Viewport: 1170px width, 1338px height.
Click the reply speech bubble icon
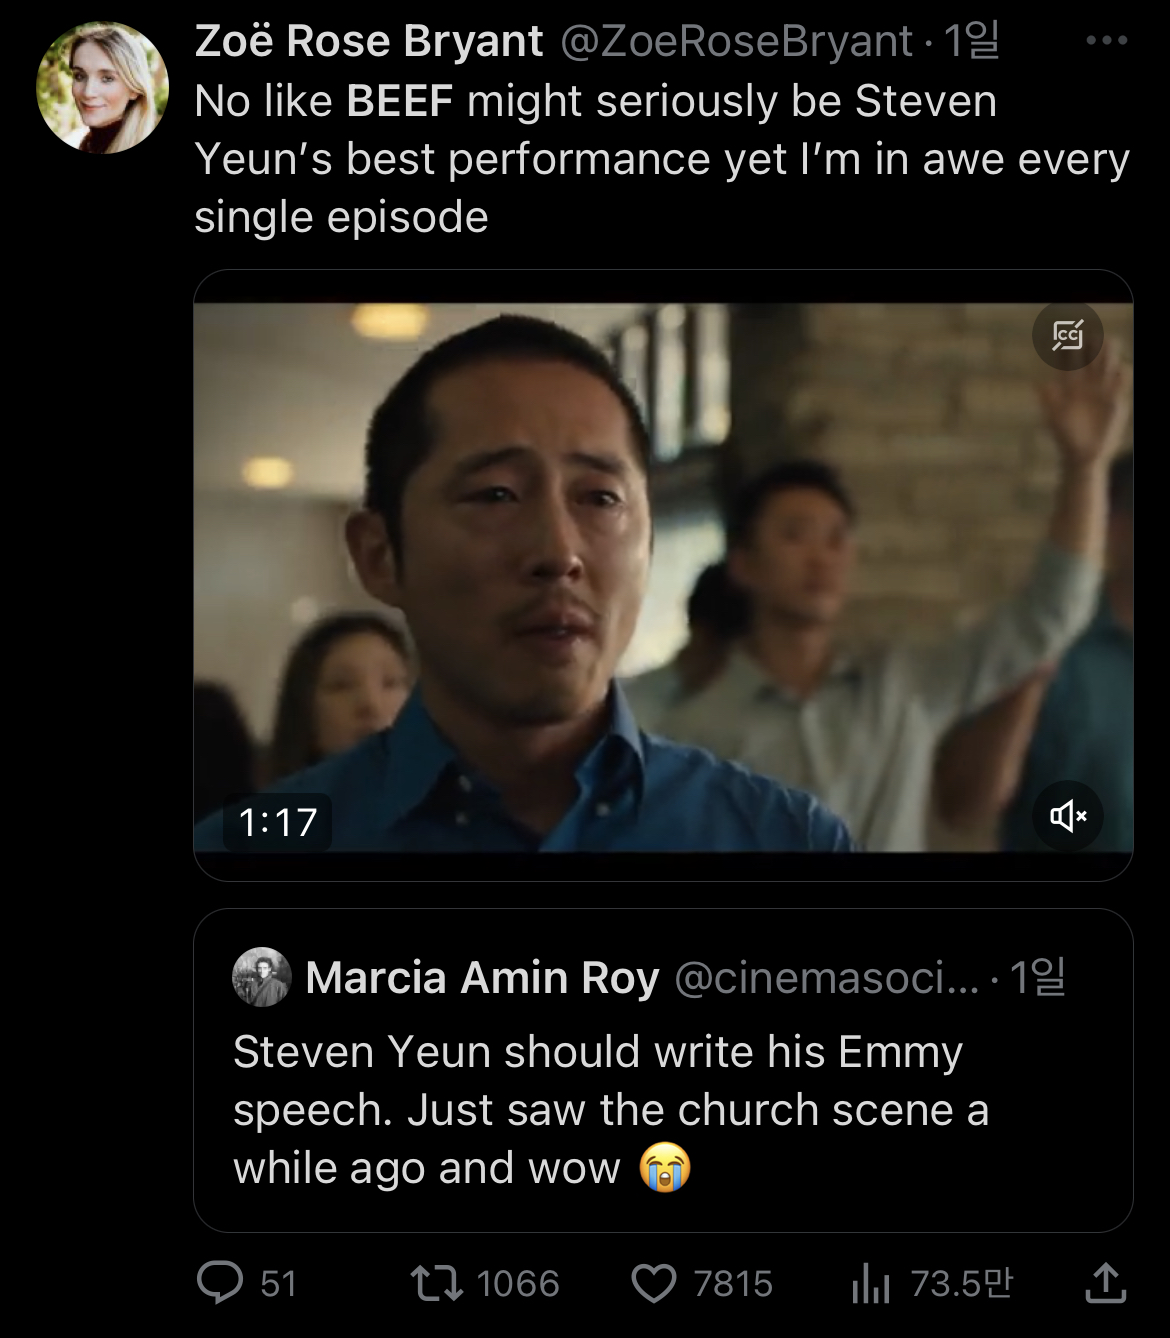click(220, 1283)
